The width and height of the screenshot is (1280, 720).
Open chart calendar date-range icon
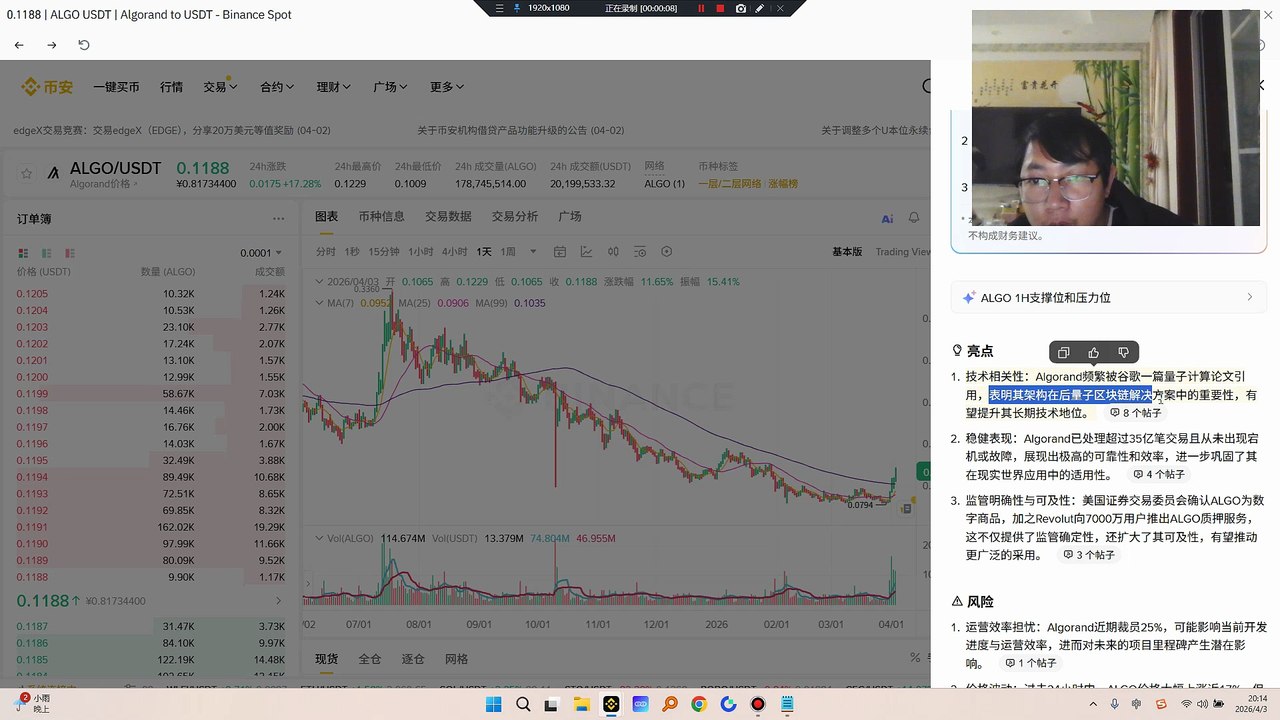[x=560, y=251]
